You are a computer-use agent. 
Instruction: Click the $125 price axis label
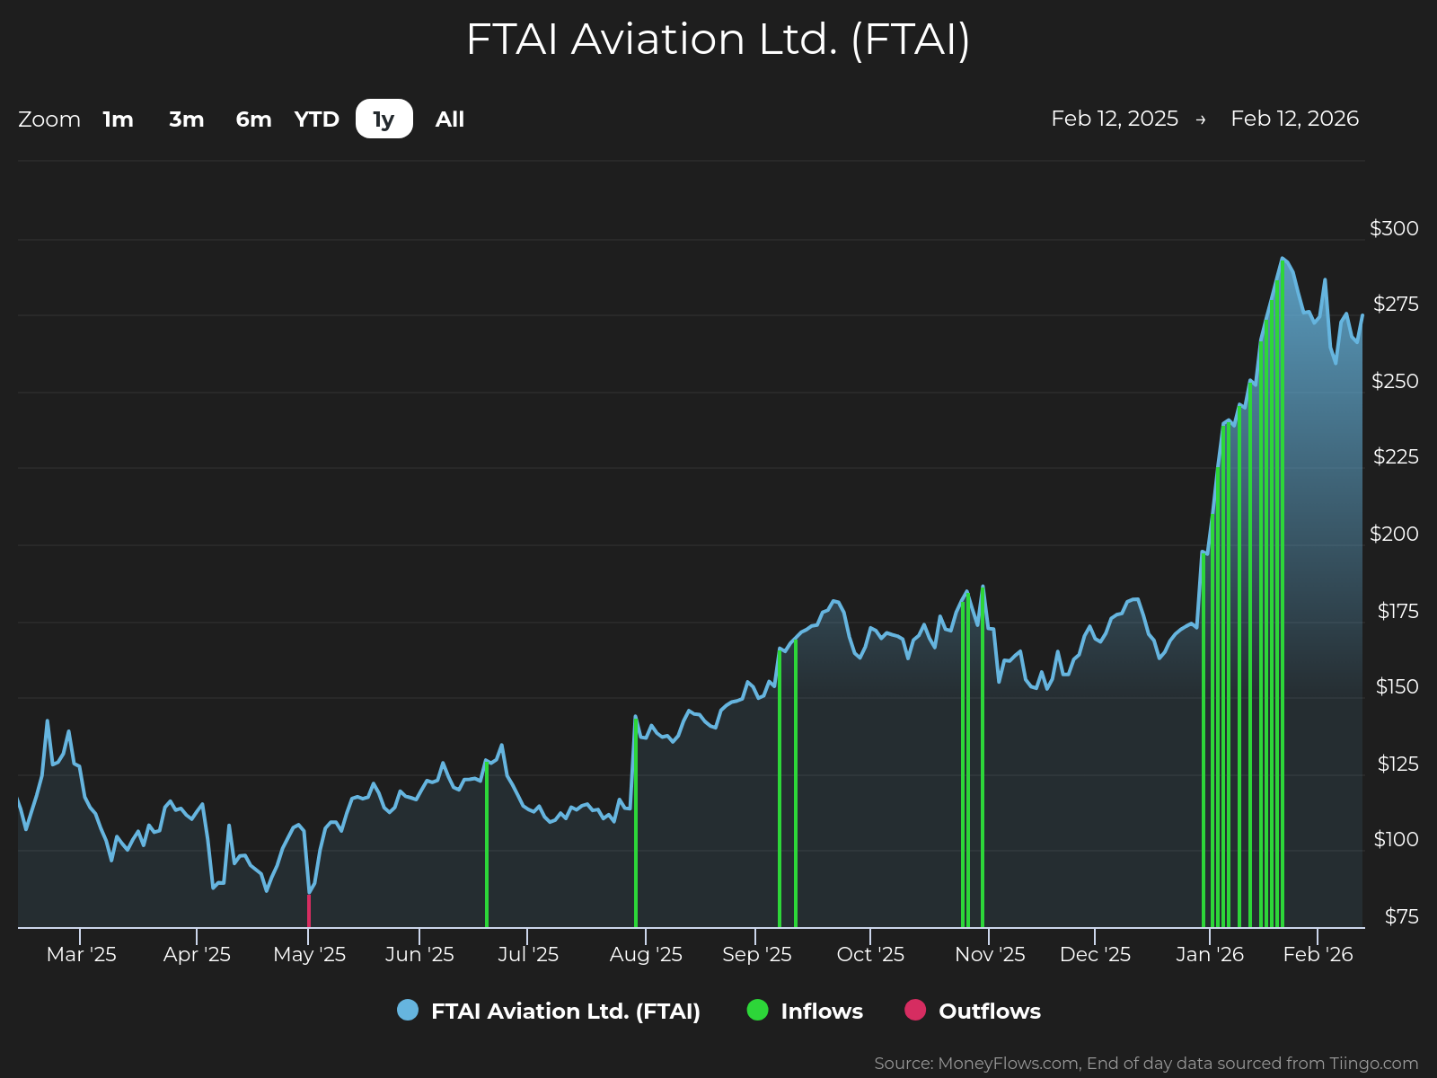(x=1397, y=764)
